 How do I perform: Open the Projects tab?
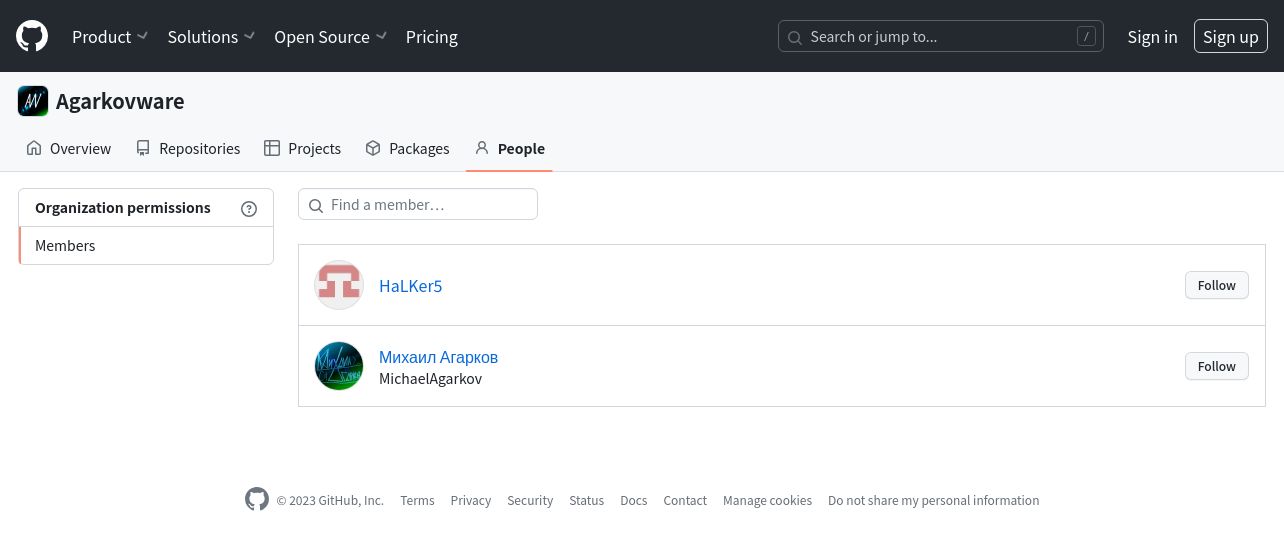click(x=302, y=148)
